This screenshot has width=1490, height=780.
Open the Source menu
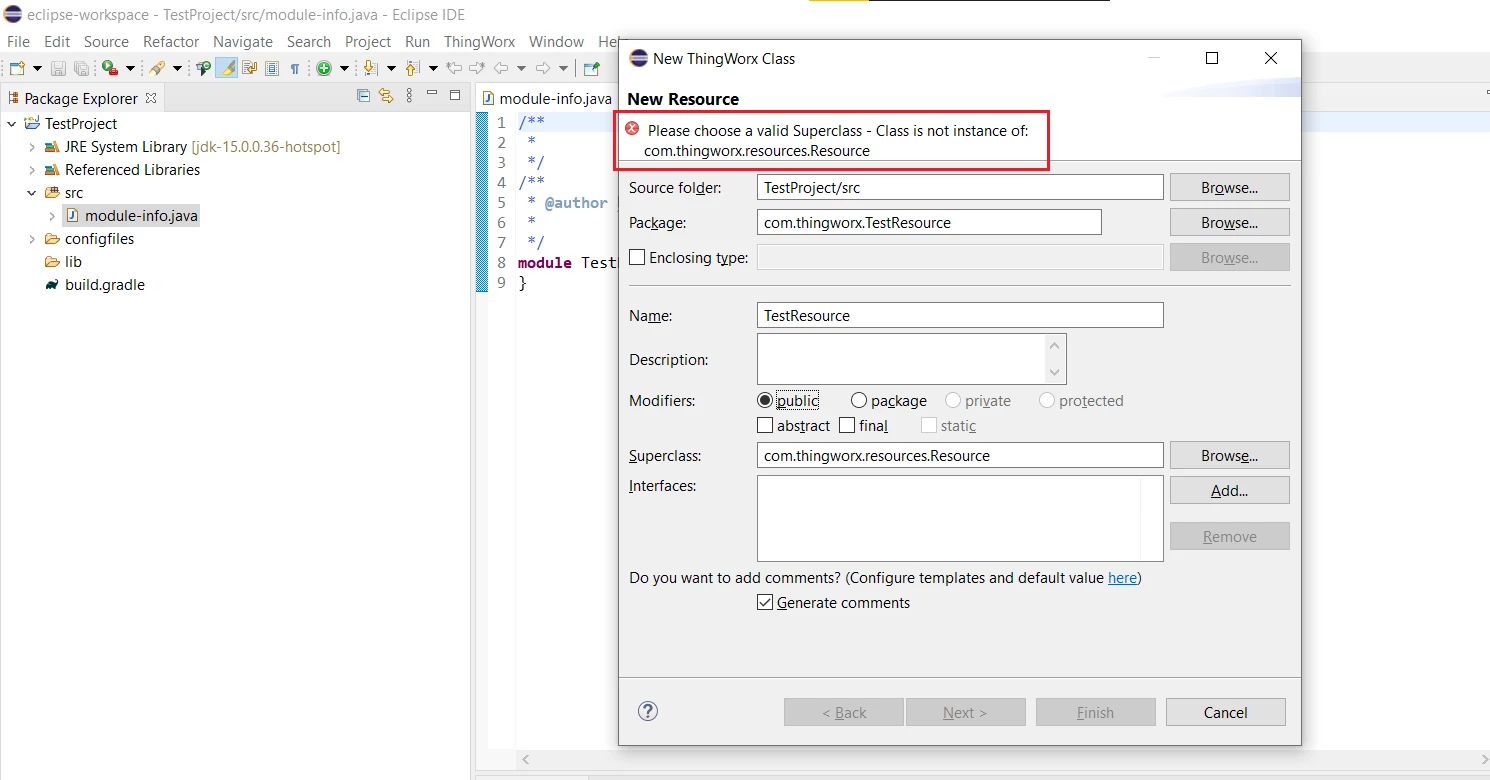click(x=106, y=41)
